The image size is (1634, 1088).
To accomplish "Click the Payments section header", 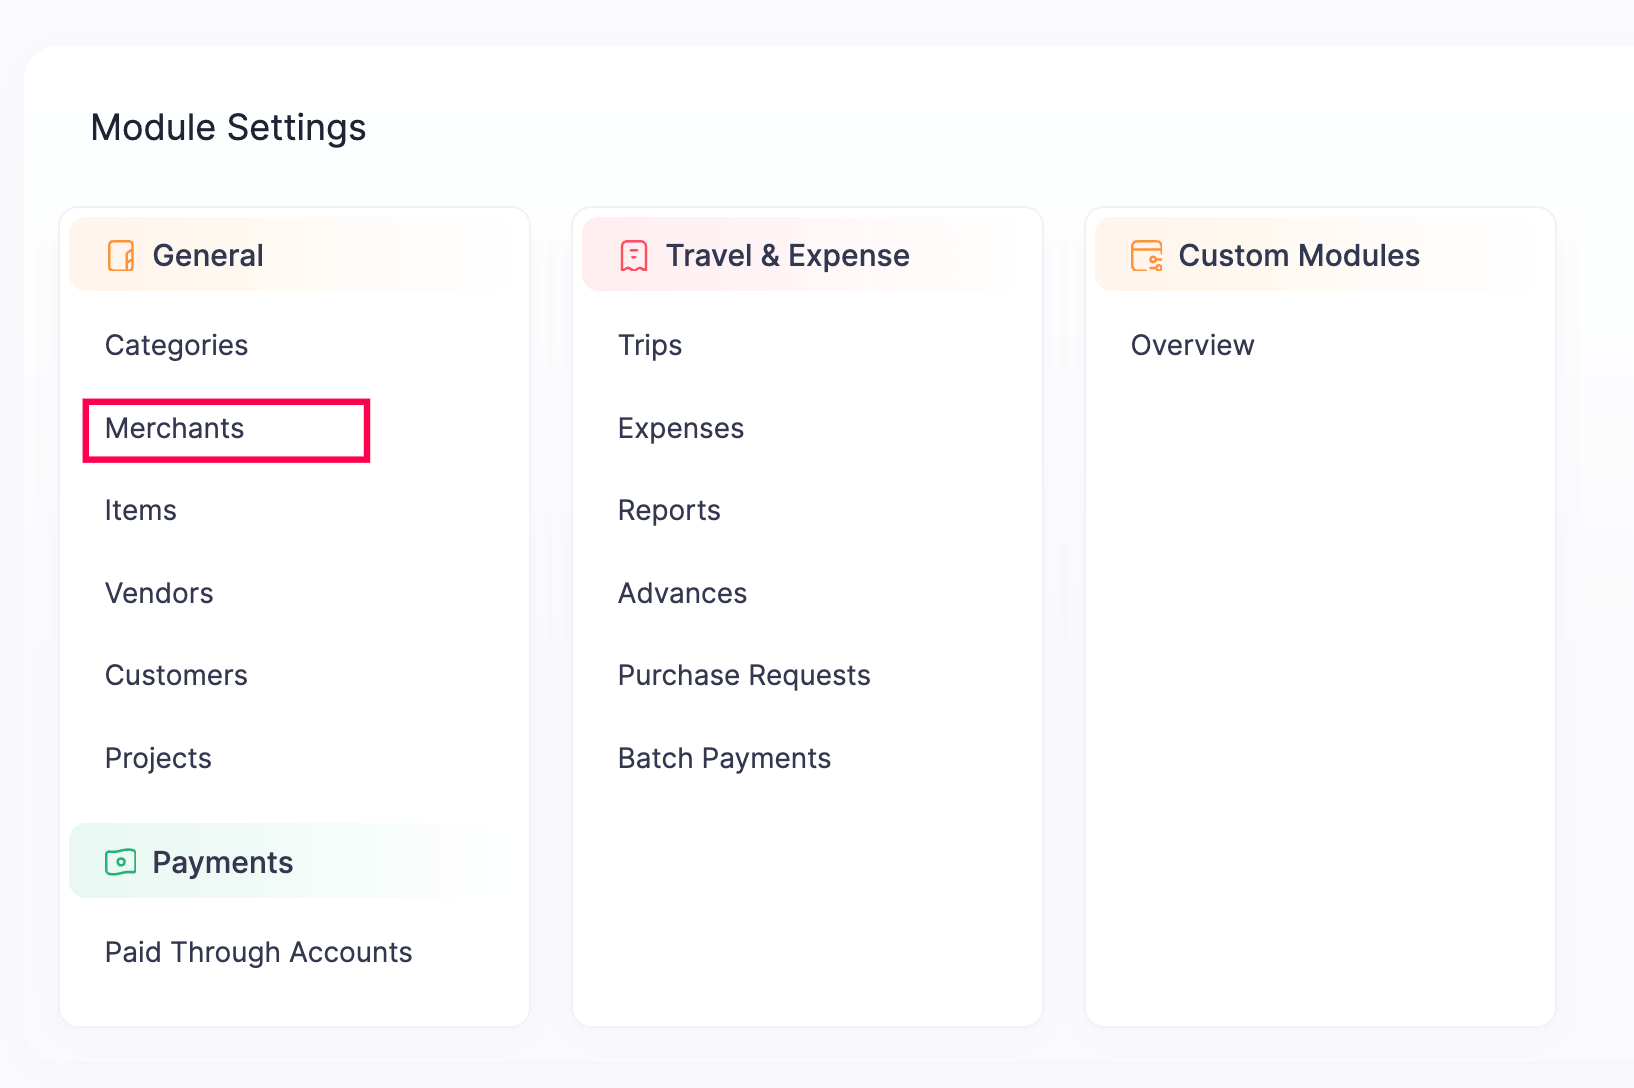I will tap(222, 863).
